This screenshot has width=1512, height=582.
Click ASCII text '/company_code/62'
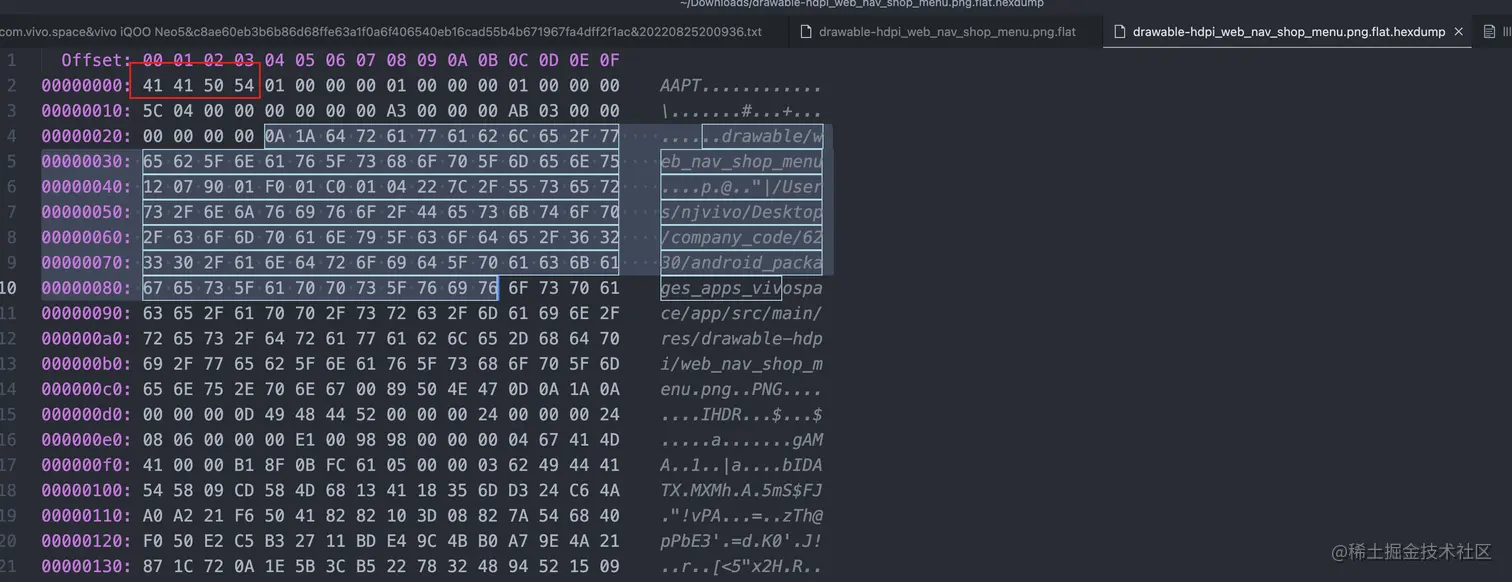741,237
